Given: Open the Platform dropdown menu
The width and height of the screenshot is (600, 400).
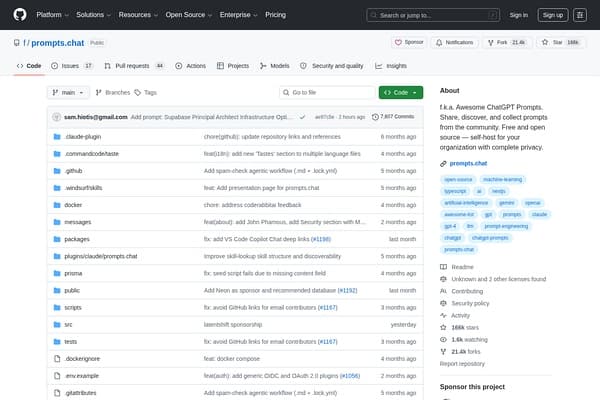Looking at the screenshot, I should click(x=52, y=15).
